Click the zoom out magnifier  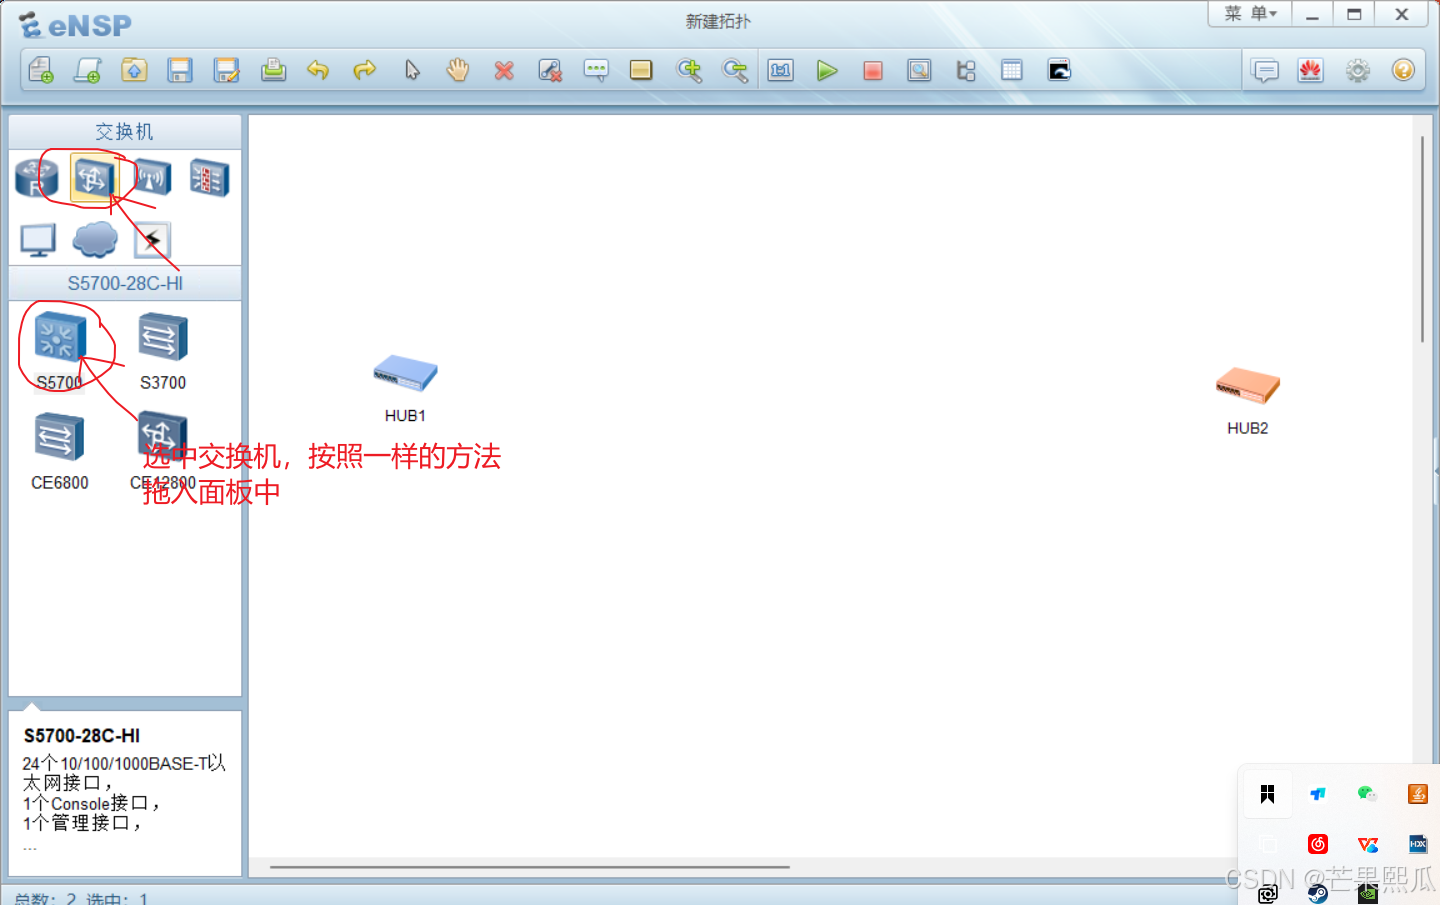[x=735, y=70]
